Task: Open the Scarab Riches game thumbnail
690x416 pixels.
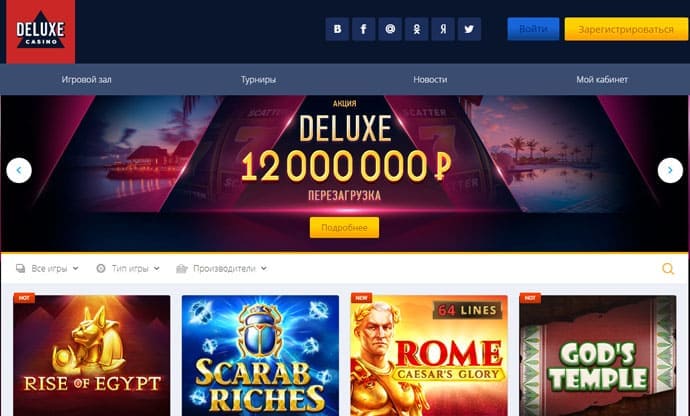Action: [x=260, y=356]
